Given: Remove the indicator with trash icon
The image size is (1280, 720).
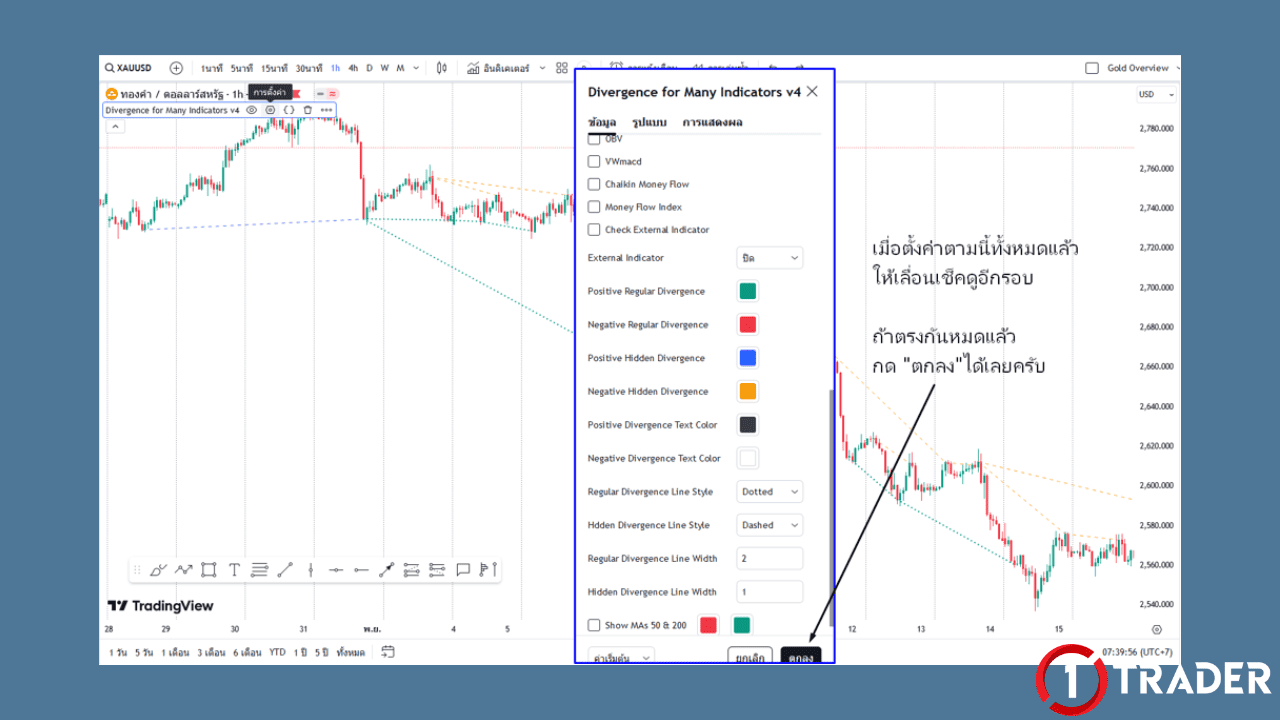Looking at the screenshot, I should click(308, 110).
